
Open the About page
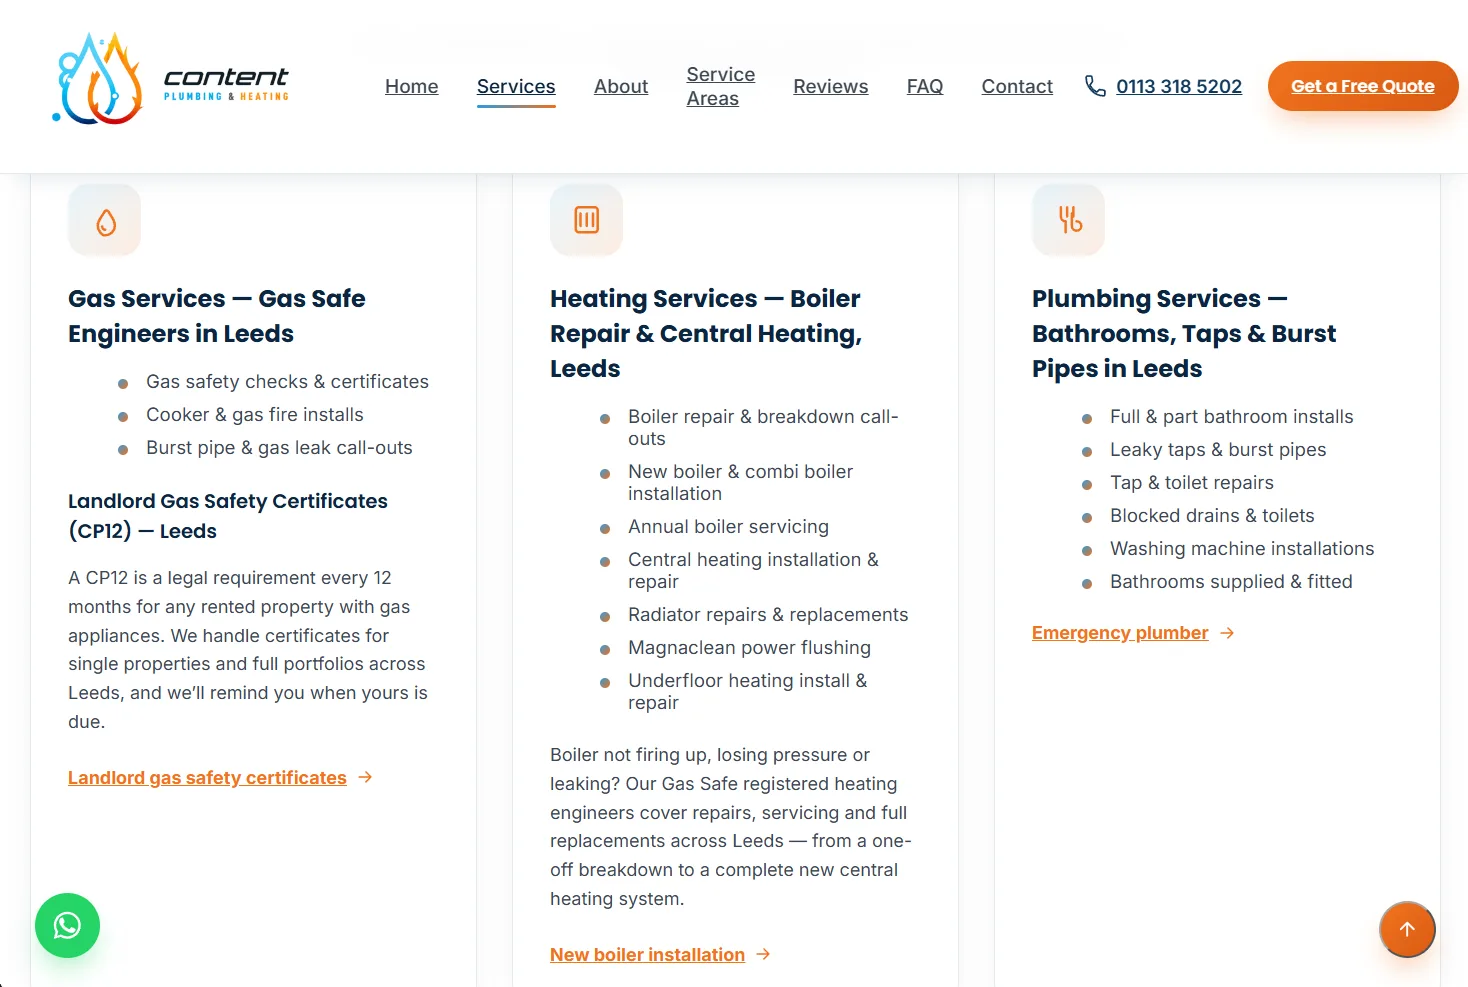[x=621, y=86]
